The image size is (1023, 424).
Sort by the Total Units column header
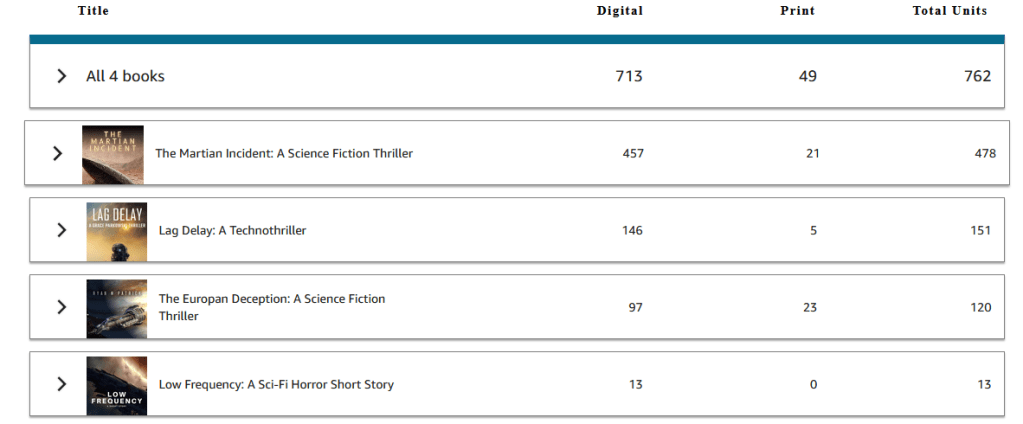[x=949, y=11]
